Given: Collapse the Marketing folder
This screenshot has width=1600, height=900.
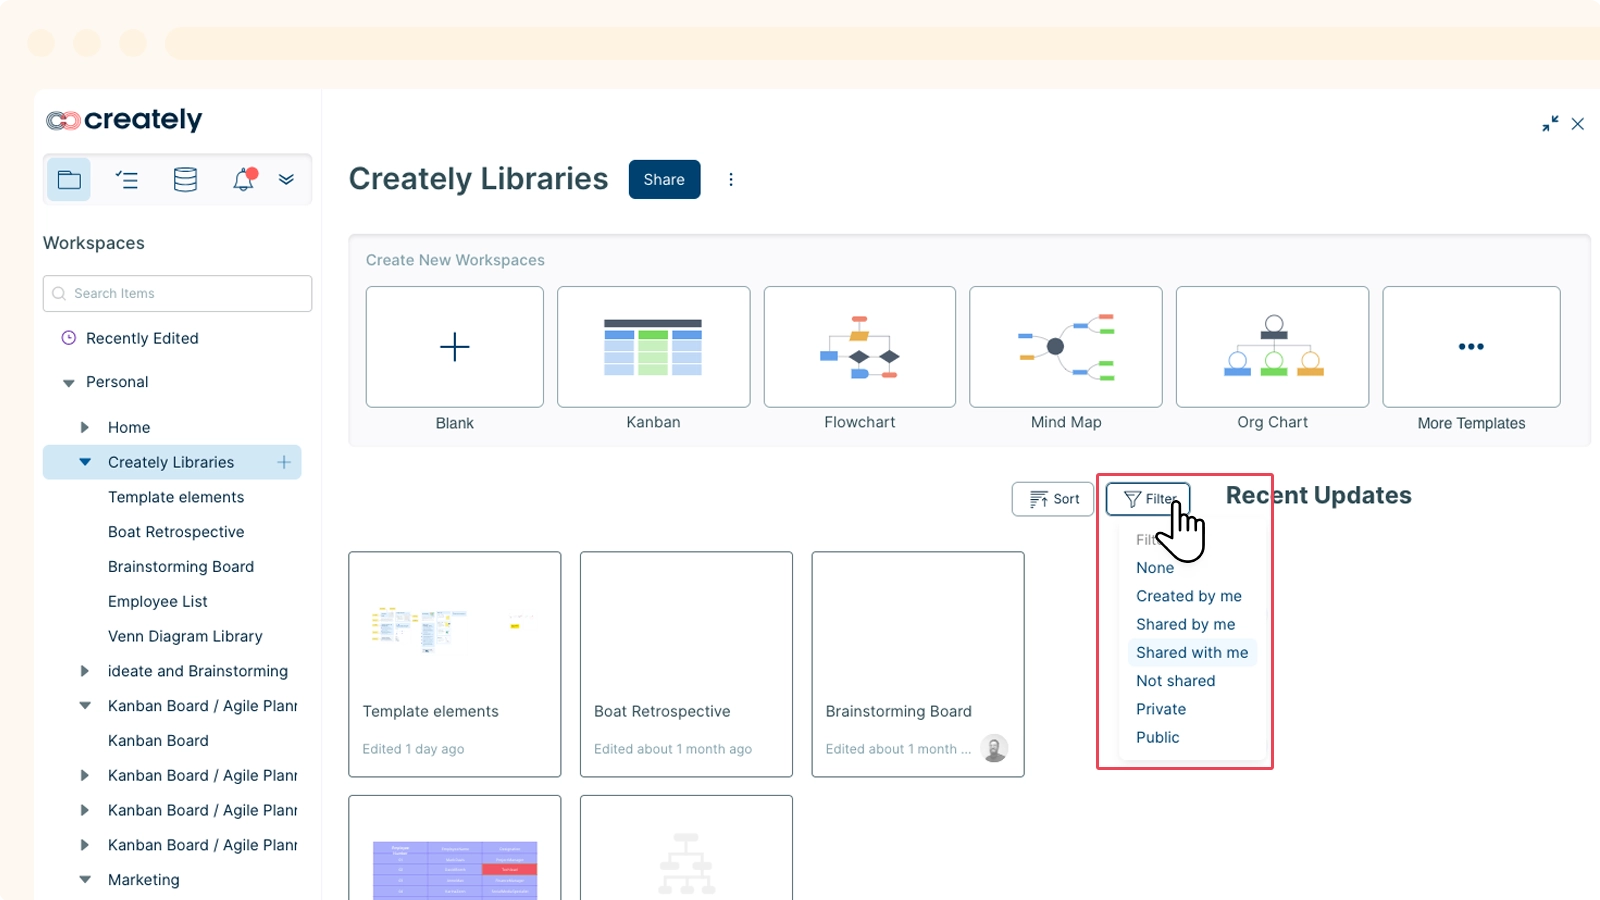Looking at the screenshot, I should coord(85,880).
